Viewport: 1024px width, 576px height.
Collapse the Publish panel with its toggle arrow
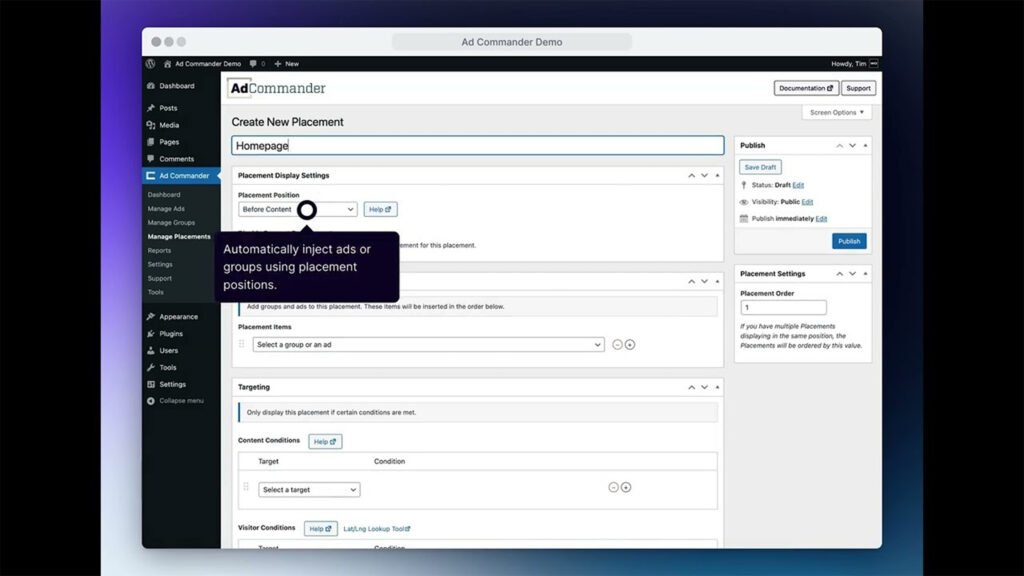(865, 145)
